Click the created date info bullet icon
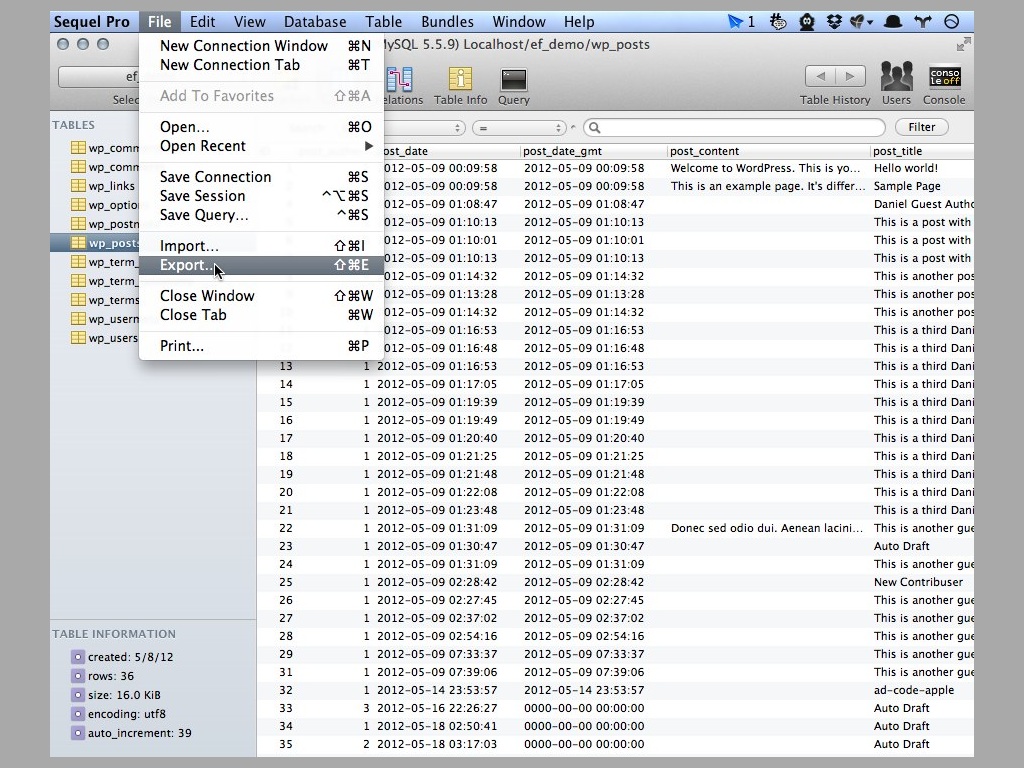The image size is (1024, 768). point(78,656)
